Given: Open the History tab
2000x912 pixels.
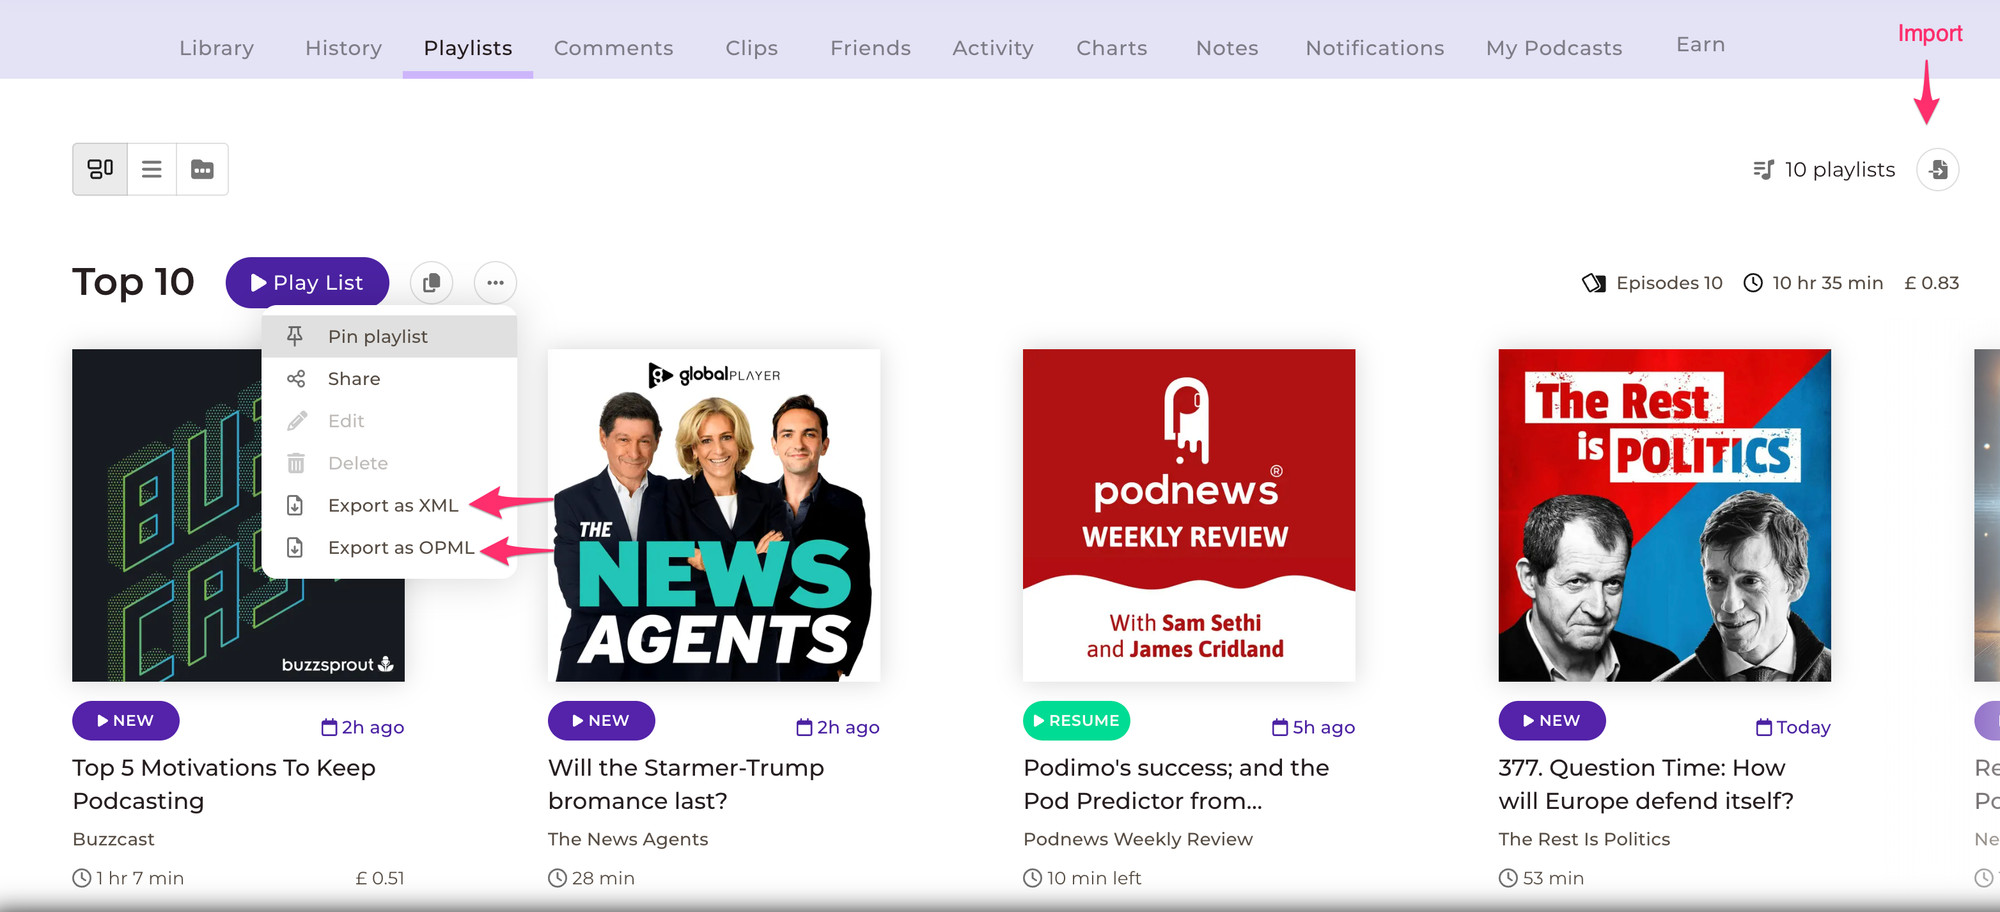Looking at the screenshot, I should click(x=343, y=48).
